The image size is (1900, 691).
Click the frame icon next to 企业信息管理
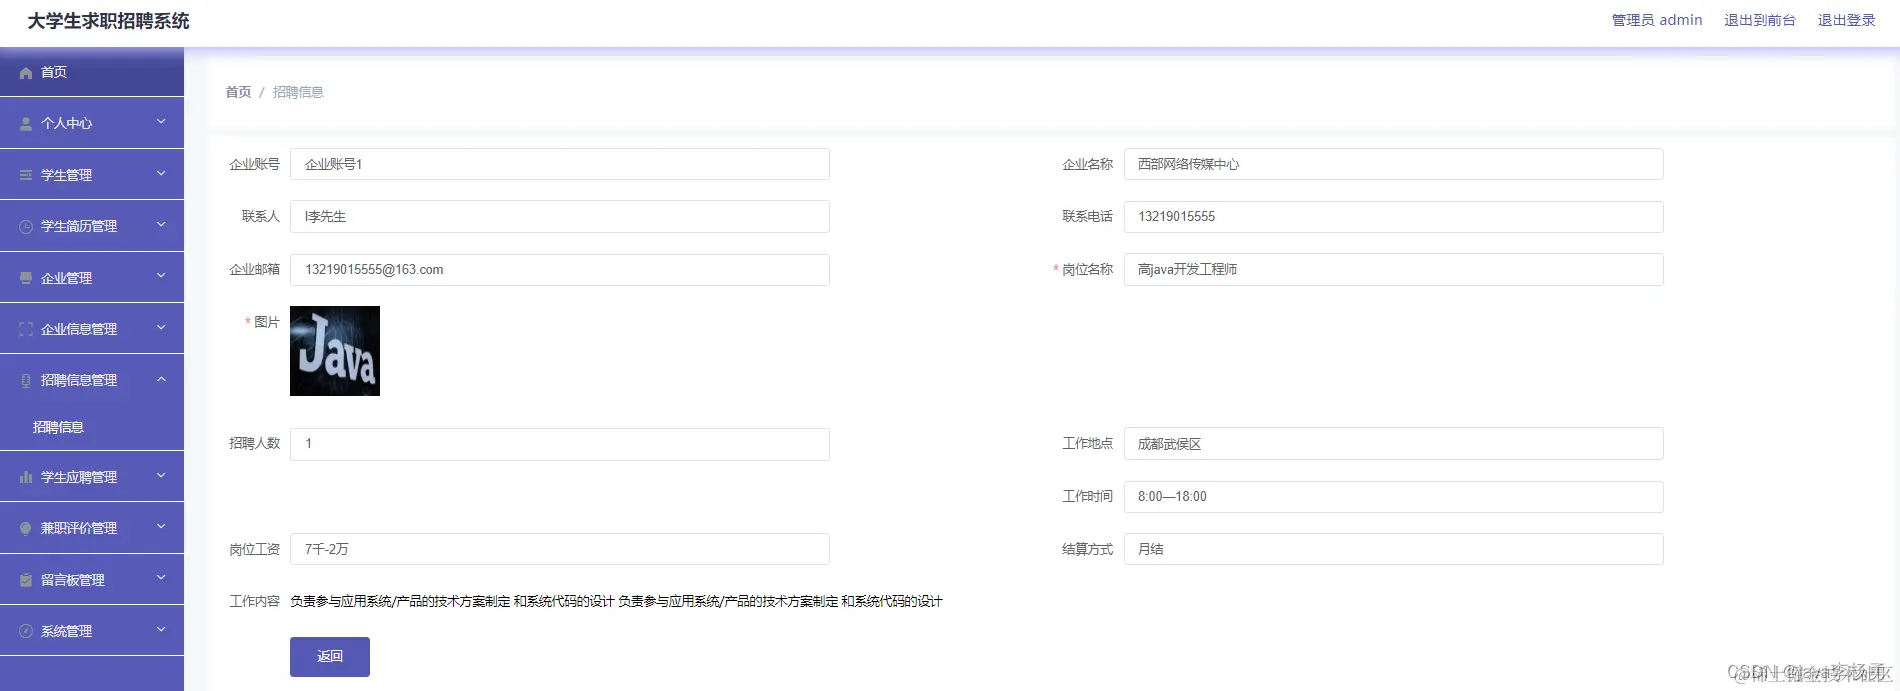click(x=26, y=329)
